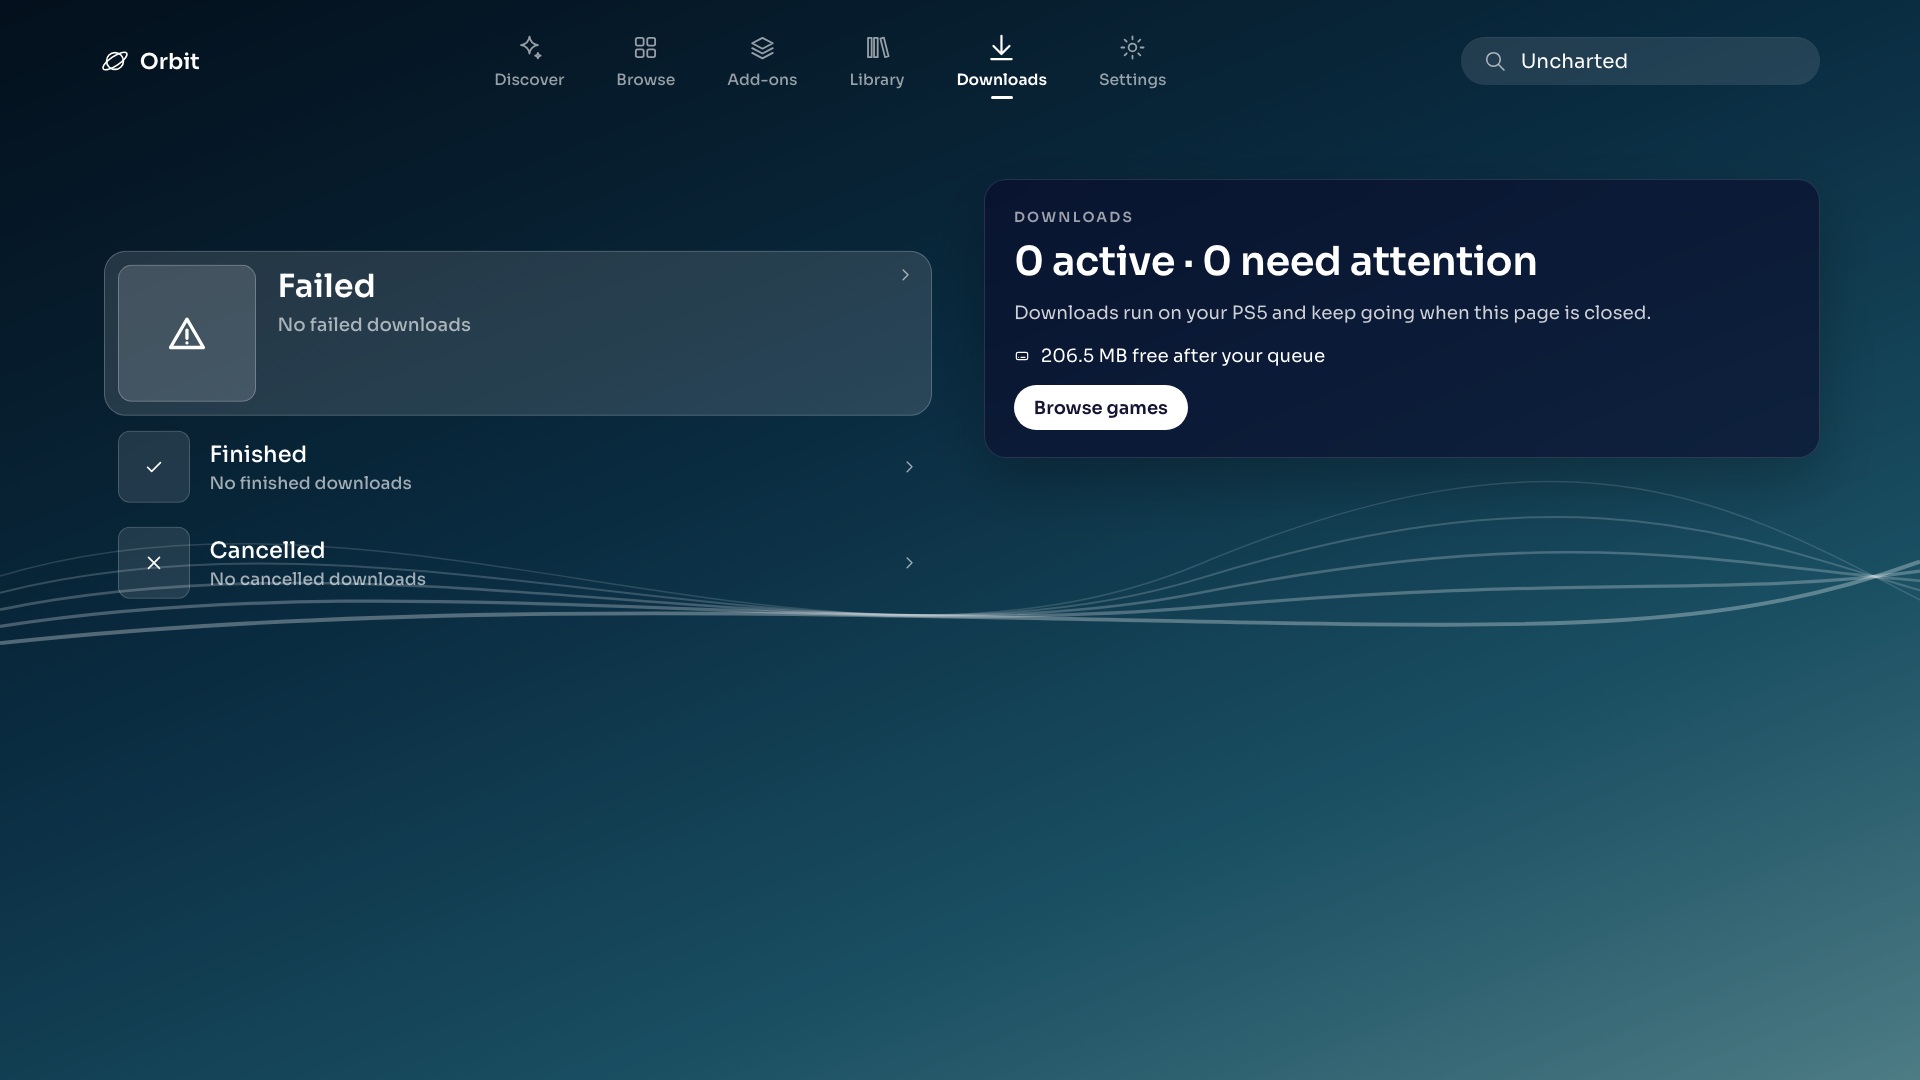Click the Browse grid icon
Image resolution: width=1920 pixels, height=1080 pixels.
(645, 47)
